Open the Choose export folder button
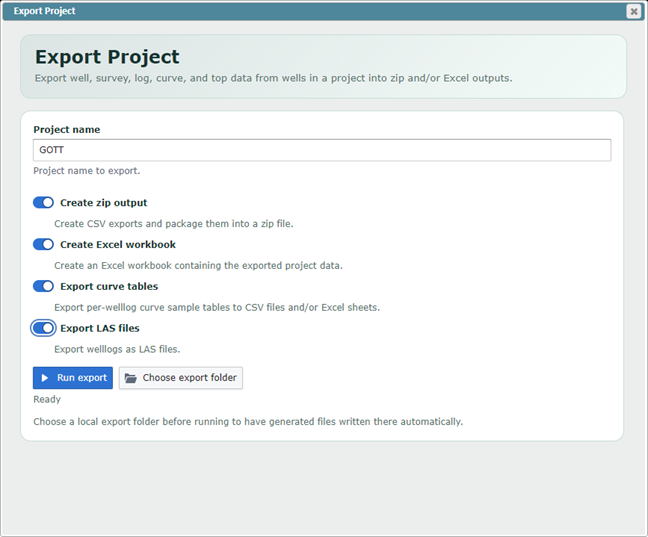 [181, 378]
